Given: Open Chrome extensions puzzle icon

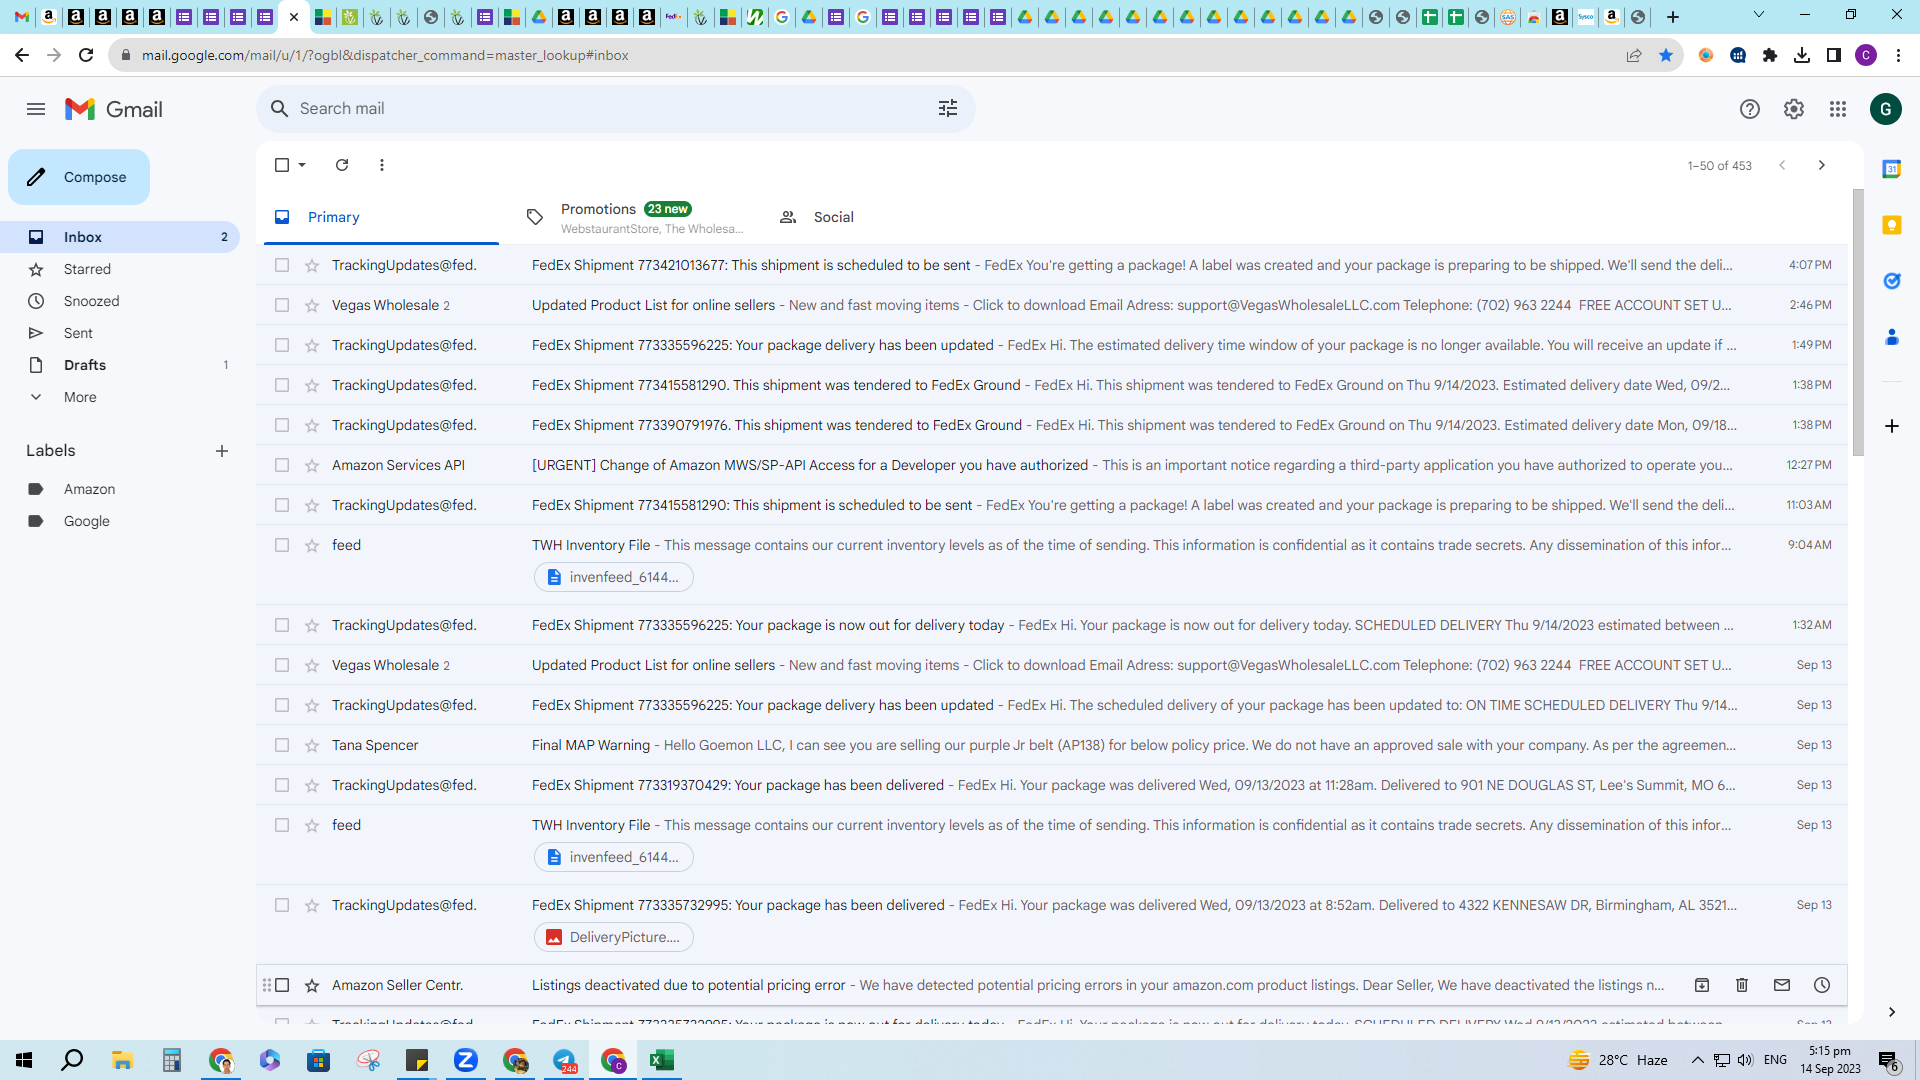Looking at the screenshot, I should [1770, 55].
